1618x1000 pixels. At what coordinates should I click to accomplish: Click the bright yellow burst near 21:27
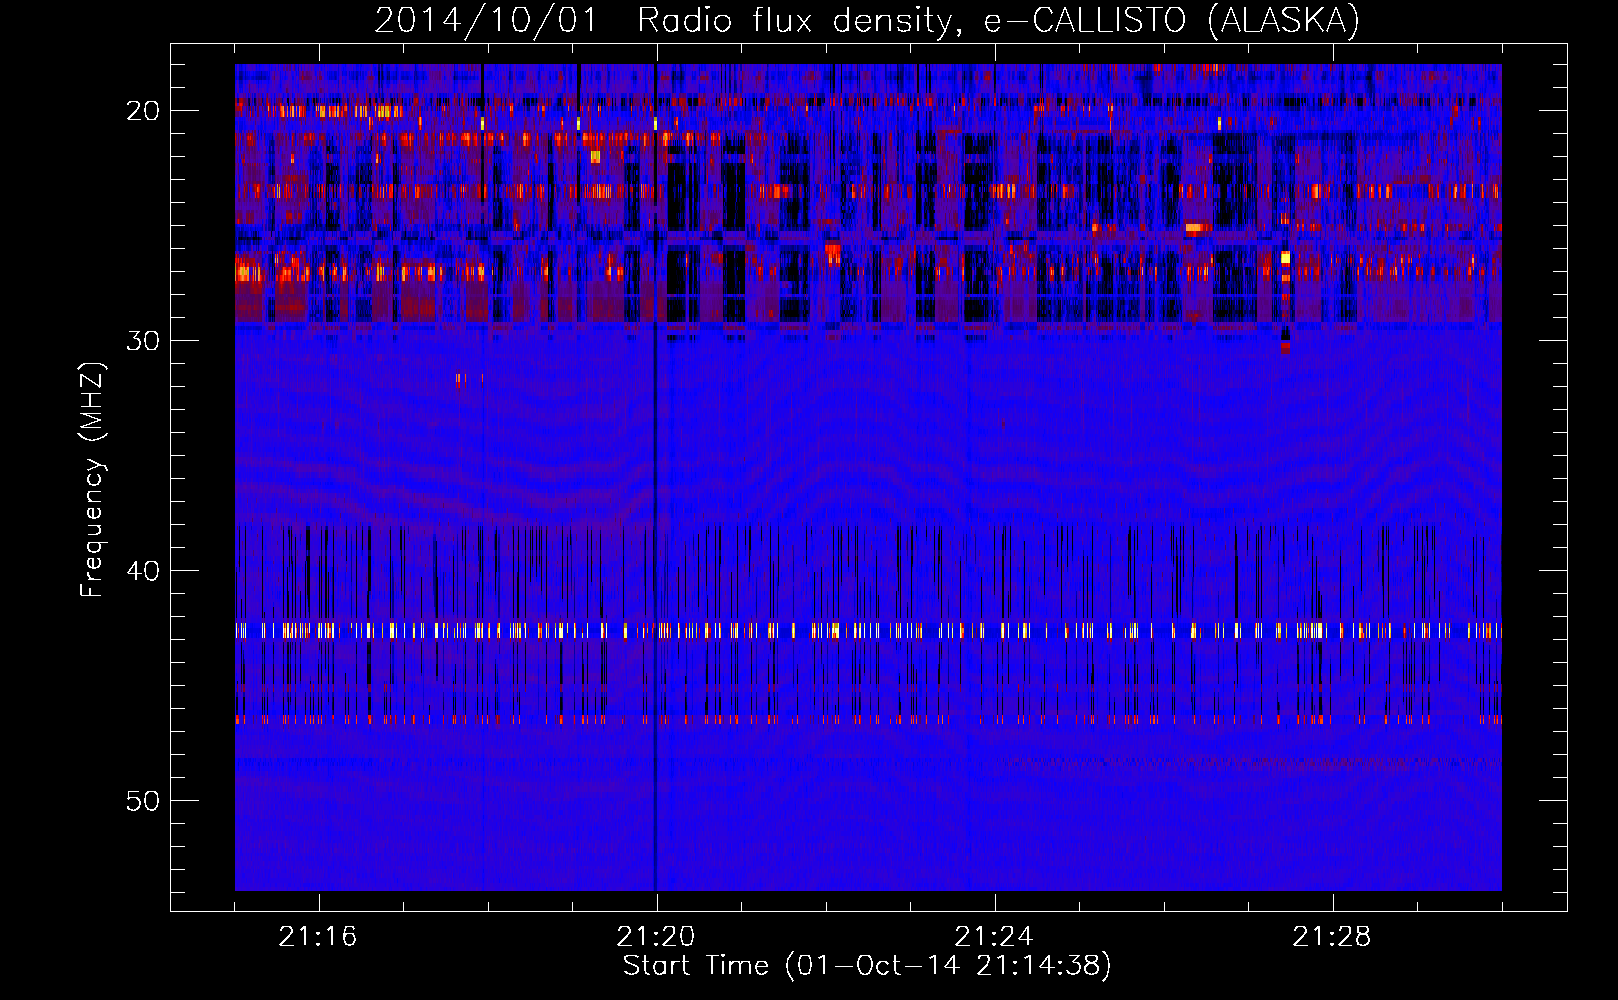click(x=1285, y=258)
